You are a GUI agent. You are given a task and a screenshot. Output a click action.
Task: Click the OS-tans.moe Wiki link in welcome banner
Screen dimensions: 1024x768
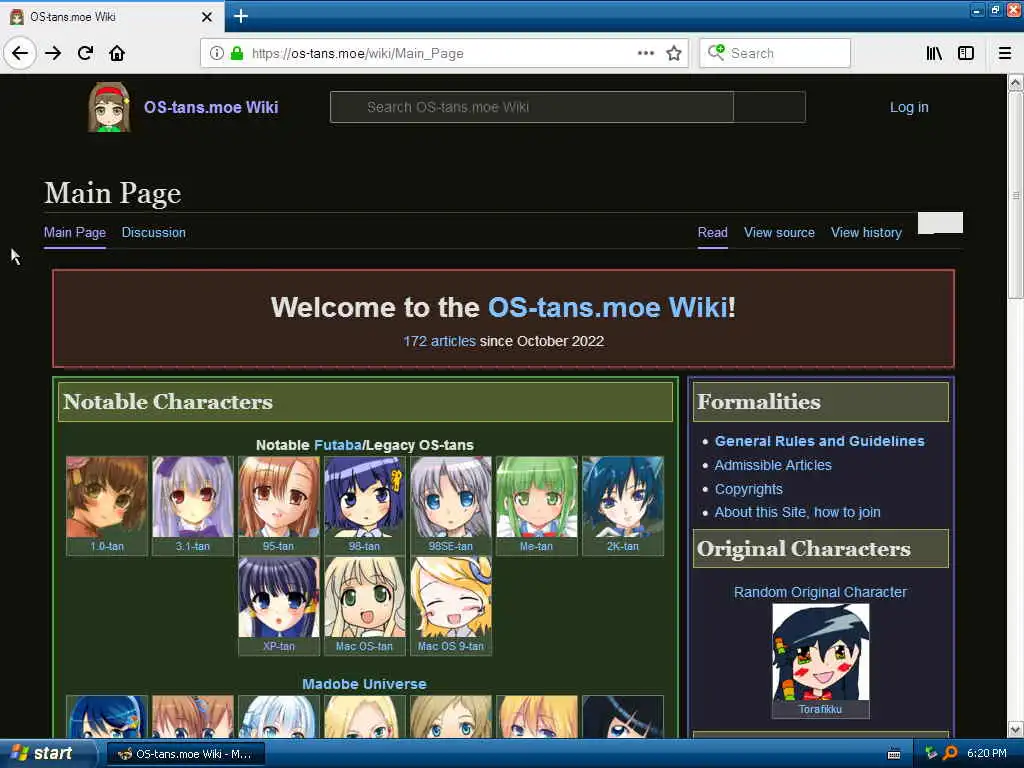click(608, 307)
